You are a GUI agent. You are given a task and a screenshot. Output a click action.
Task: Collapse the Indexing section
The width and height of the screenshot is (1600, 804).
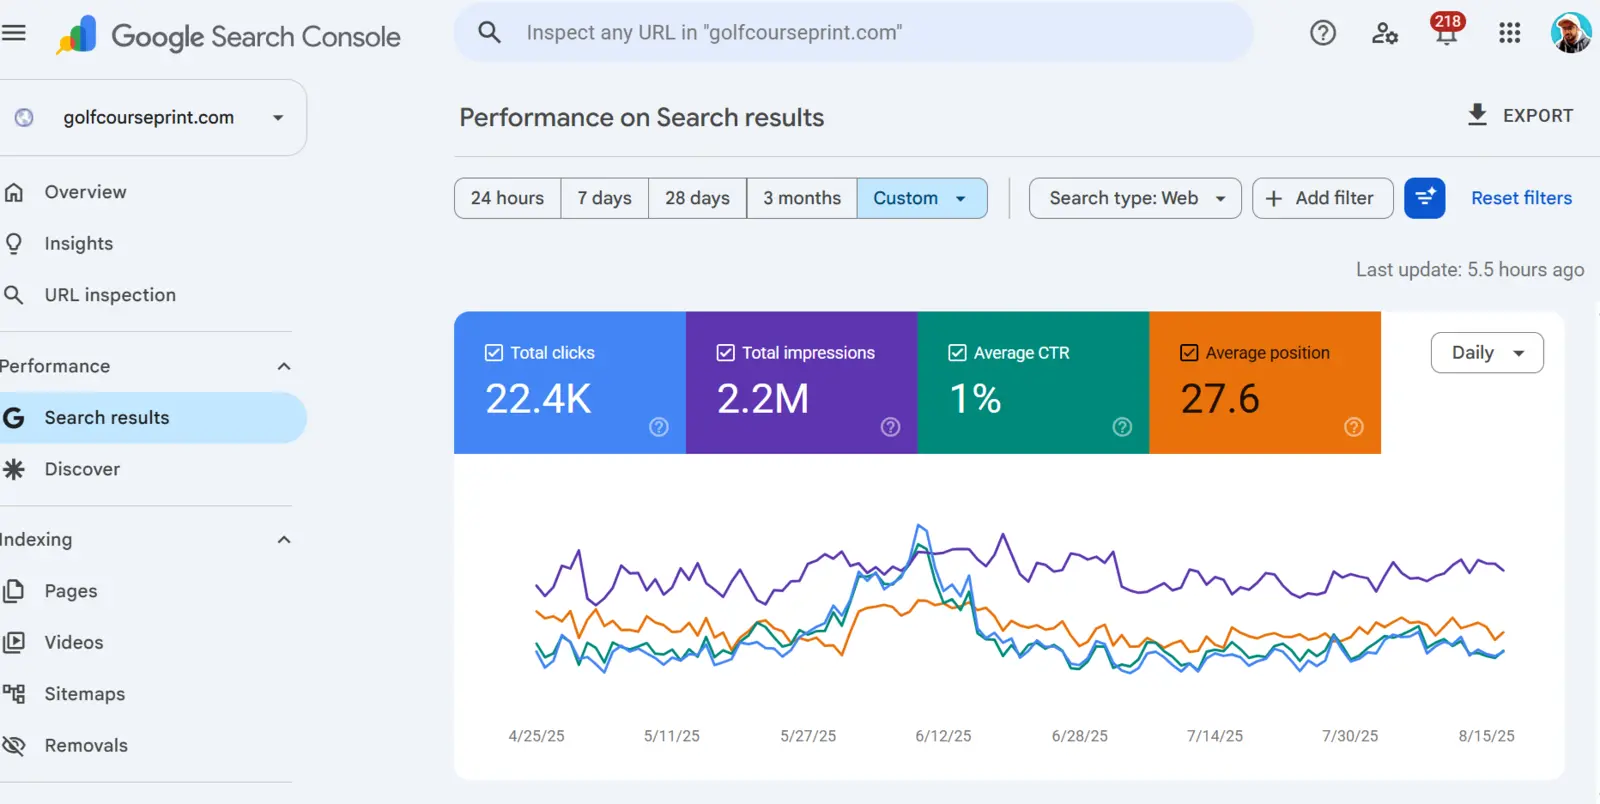(x=284, y=540)
